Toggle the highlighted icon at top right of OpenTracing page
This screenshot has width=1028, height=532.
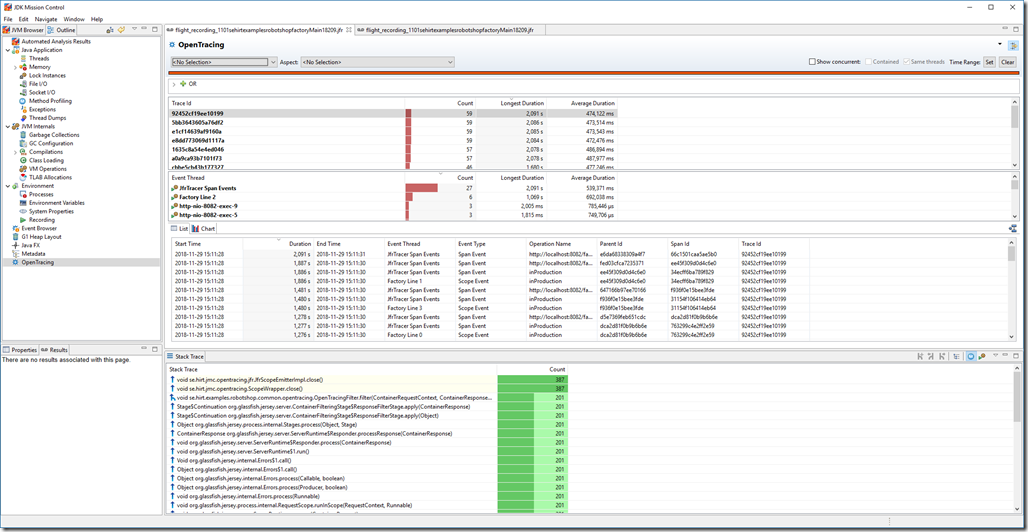(1013, 45)
